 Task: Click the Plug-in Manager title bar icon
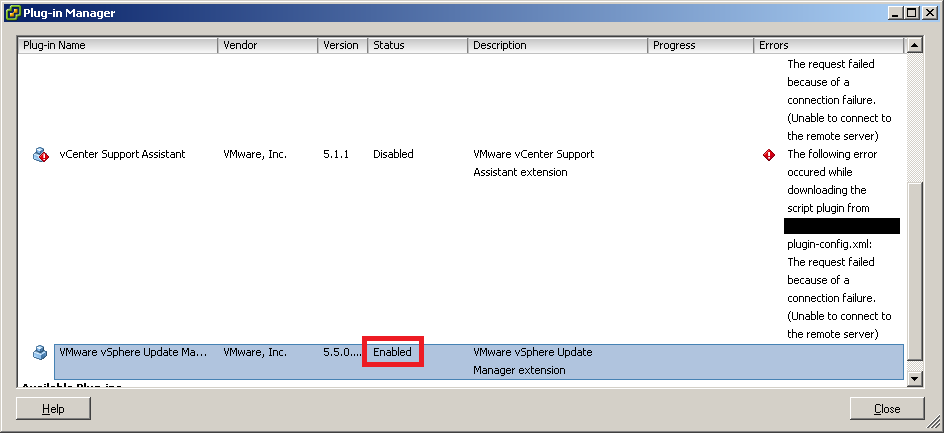pos(12,13)
